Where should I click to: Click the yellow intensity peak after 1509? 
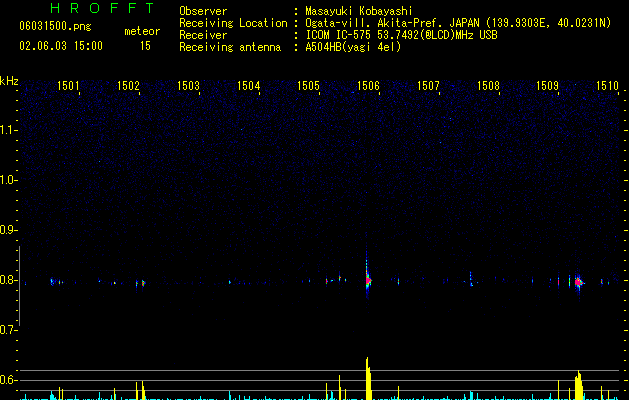578,385
